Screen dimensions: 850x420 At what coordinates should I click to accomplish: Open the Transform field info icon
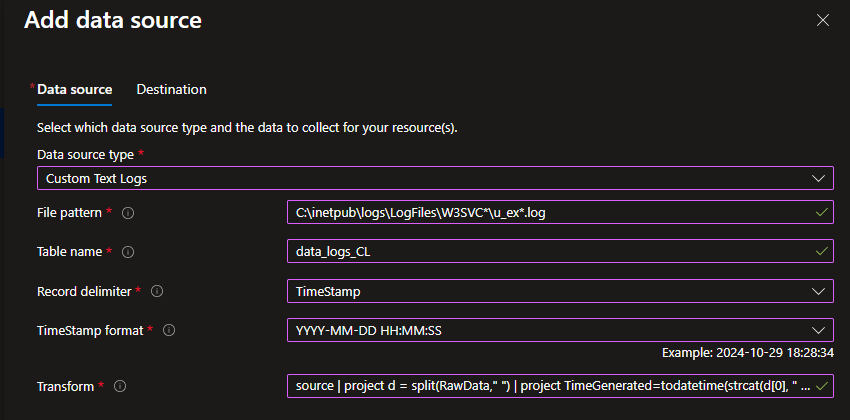pyautogui.click(x=120, y=386)
